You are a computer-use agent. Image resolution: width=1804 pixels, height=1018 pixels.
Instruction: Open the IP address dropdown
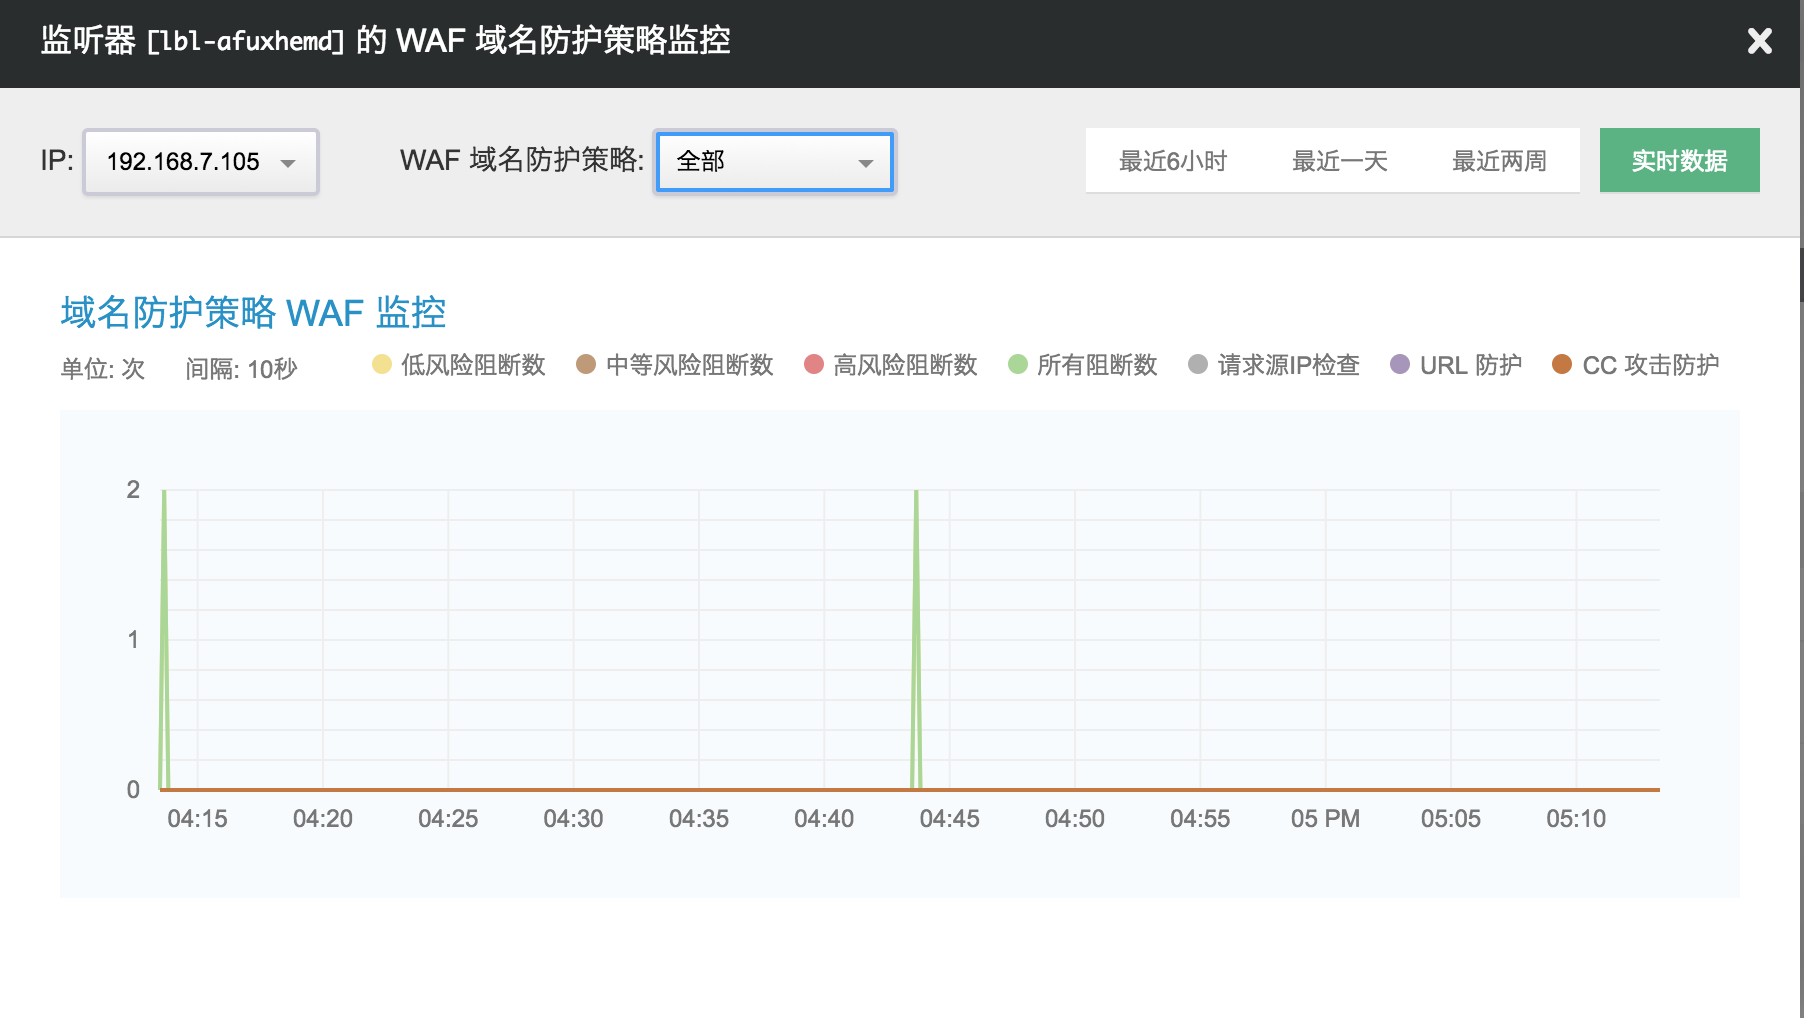tap(201, 162)
